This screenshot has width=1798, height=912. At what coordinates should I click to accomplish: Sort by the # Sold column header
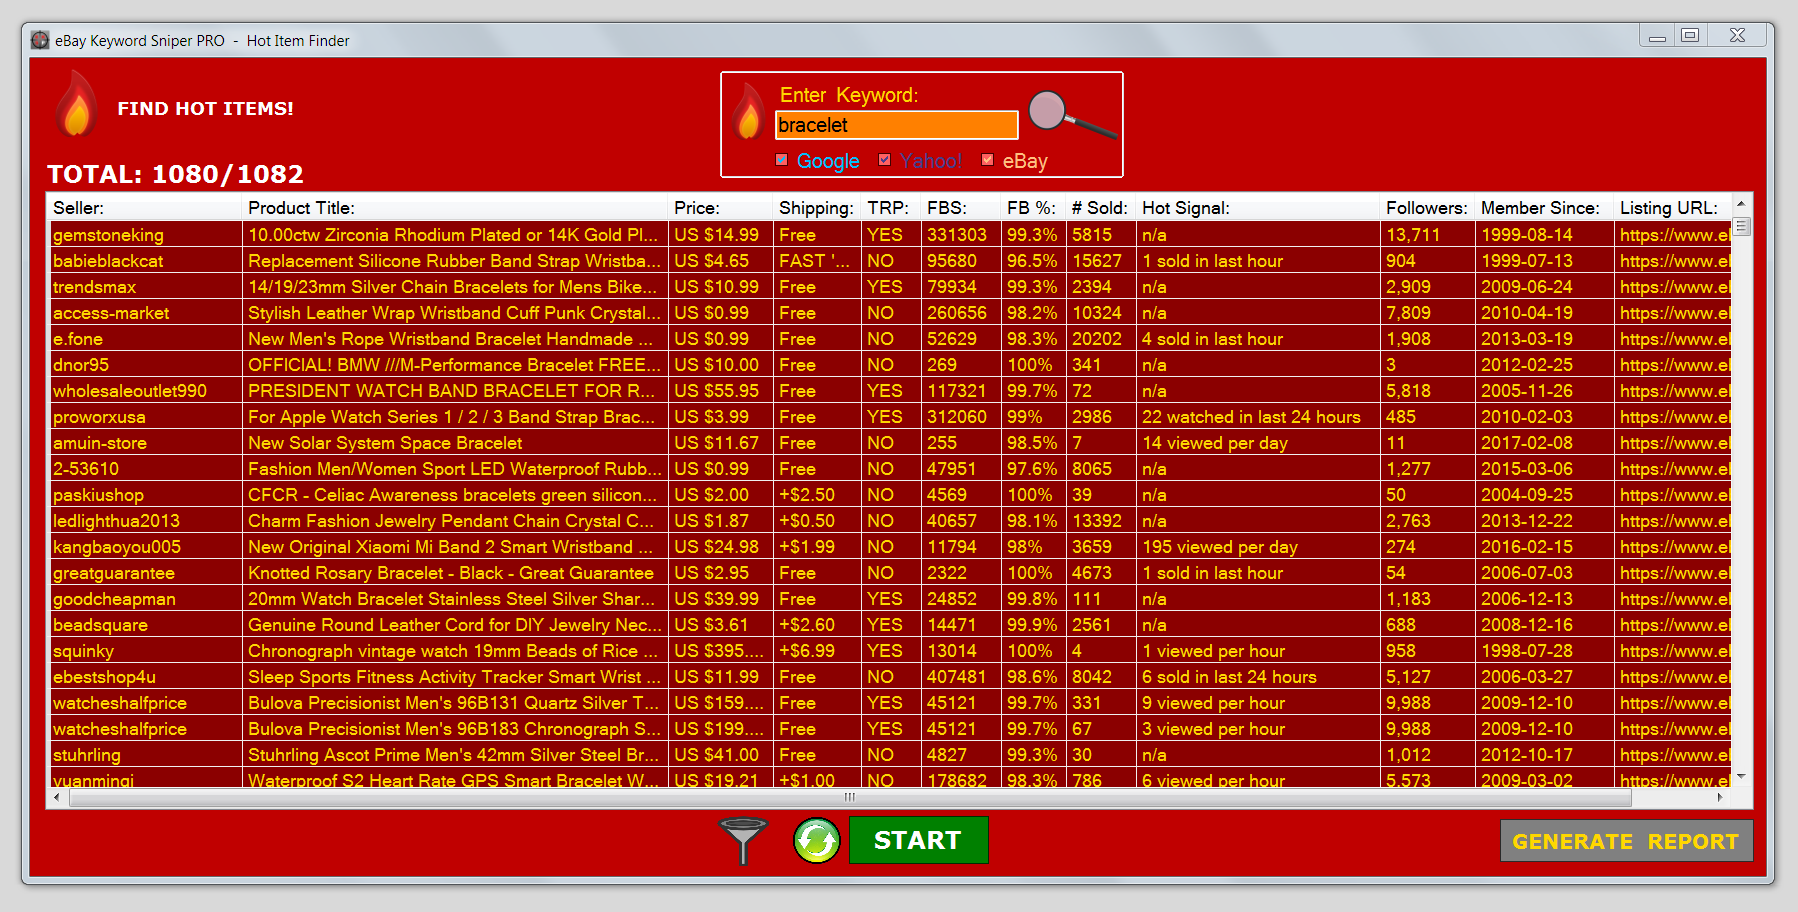point(1101,207)
